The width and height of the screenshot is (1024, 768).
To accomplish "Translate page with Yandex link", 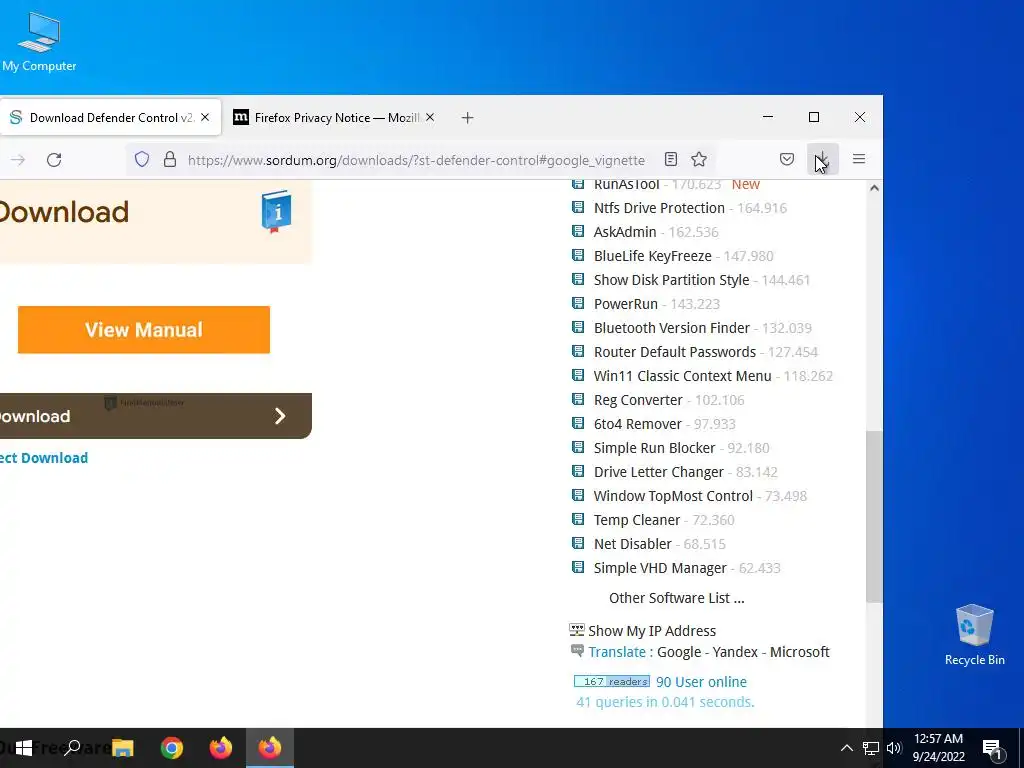I will [x=735, y=652].
